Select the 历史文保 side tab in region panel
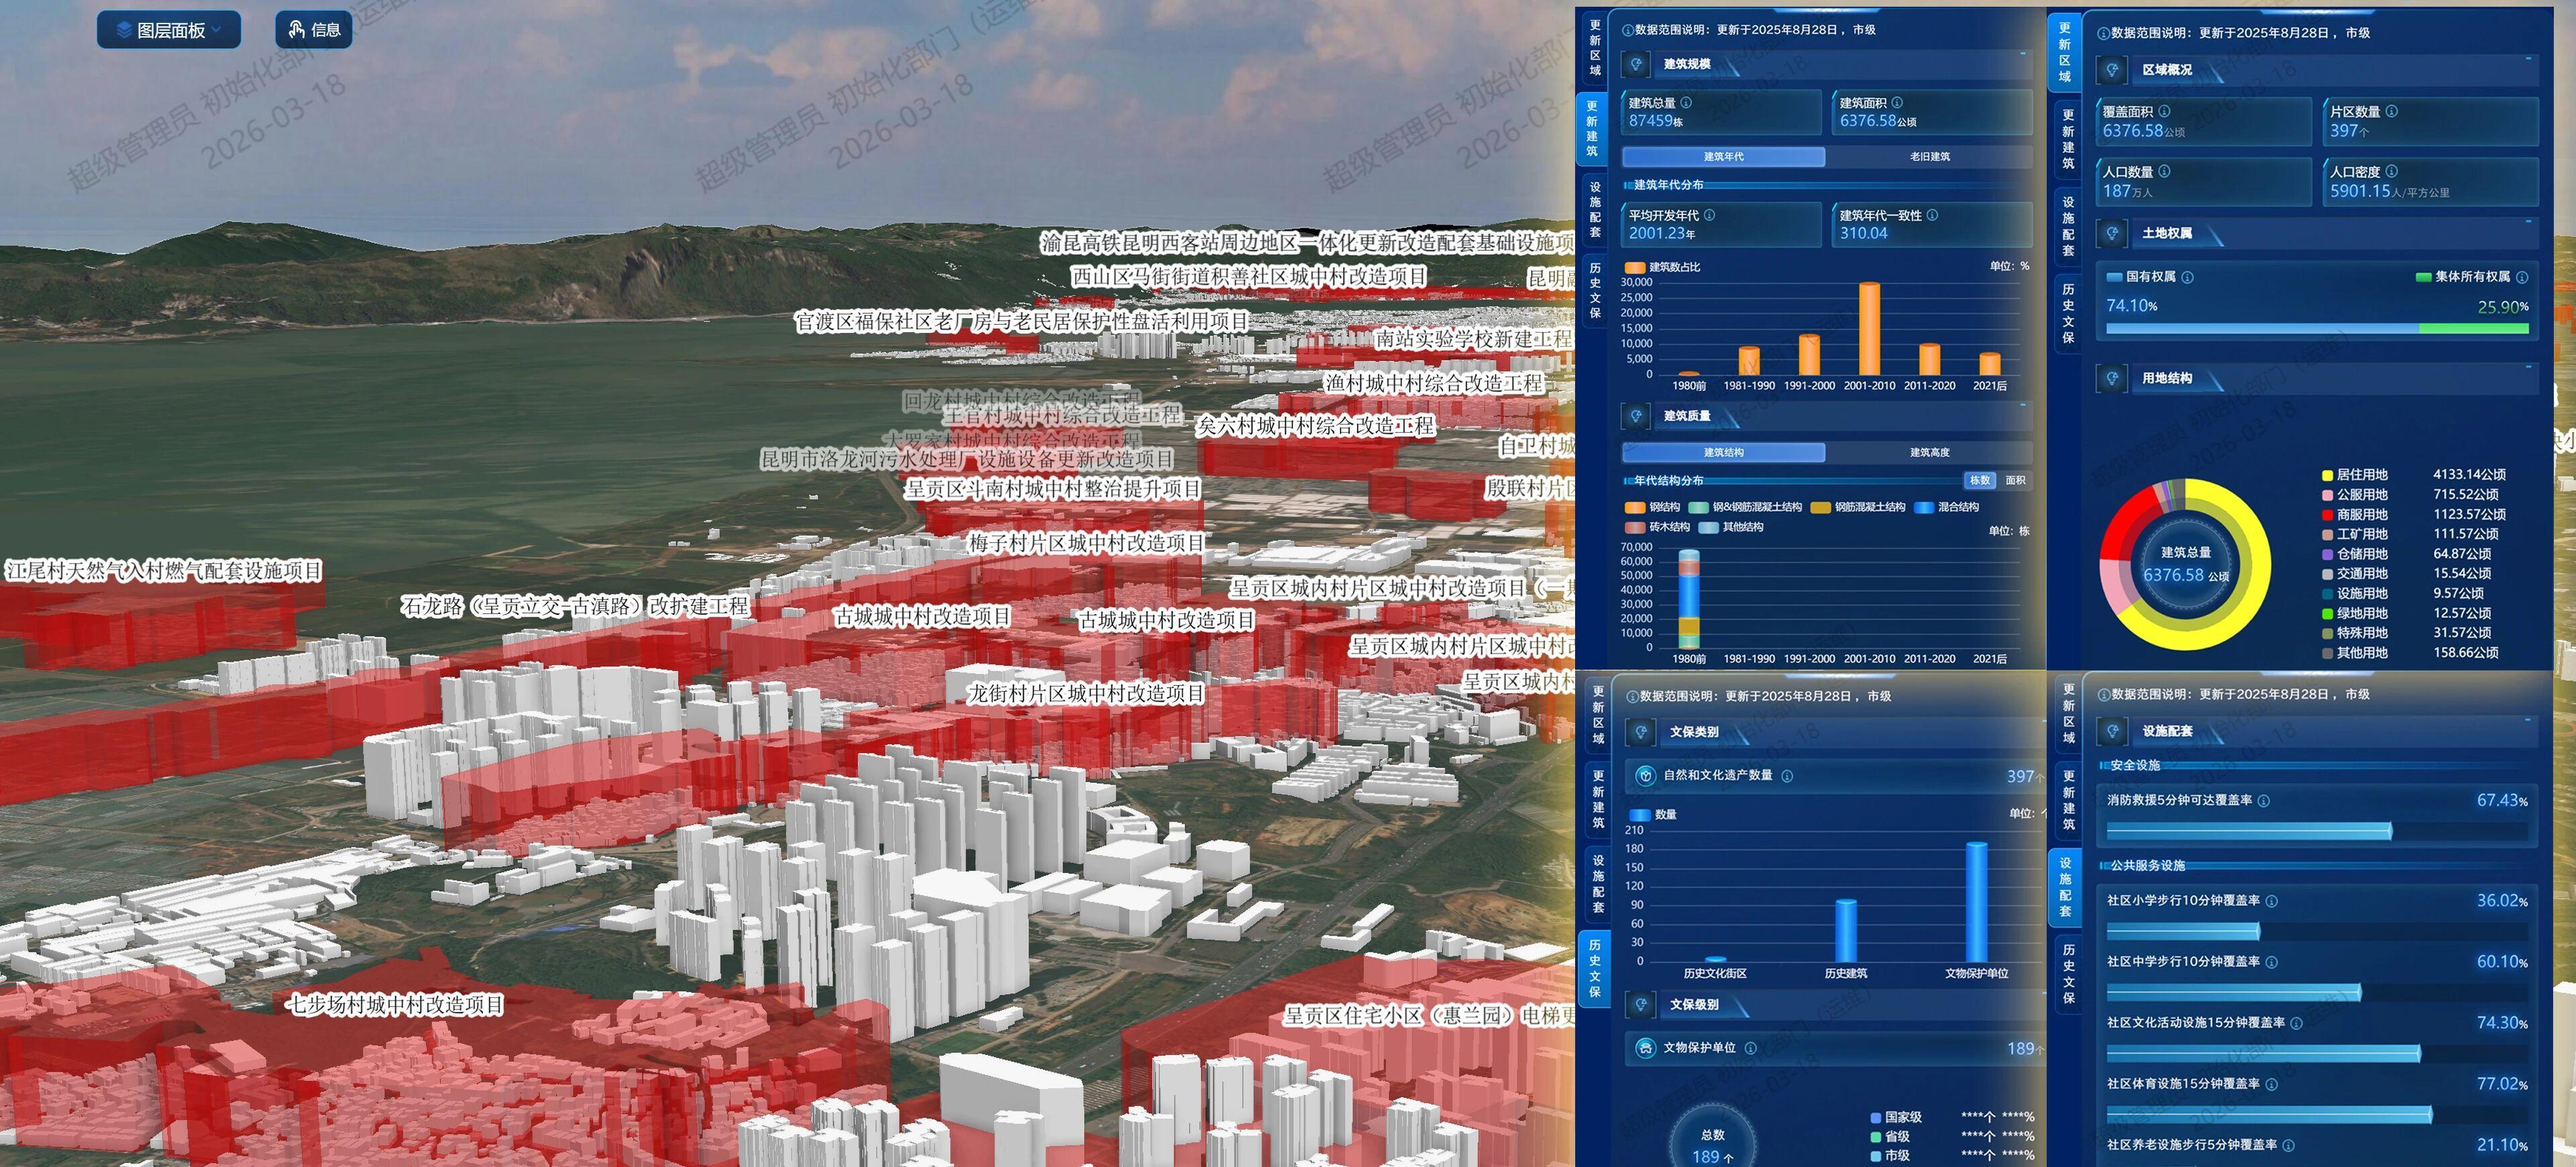 click(x=2068, y=313)
